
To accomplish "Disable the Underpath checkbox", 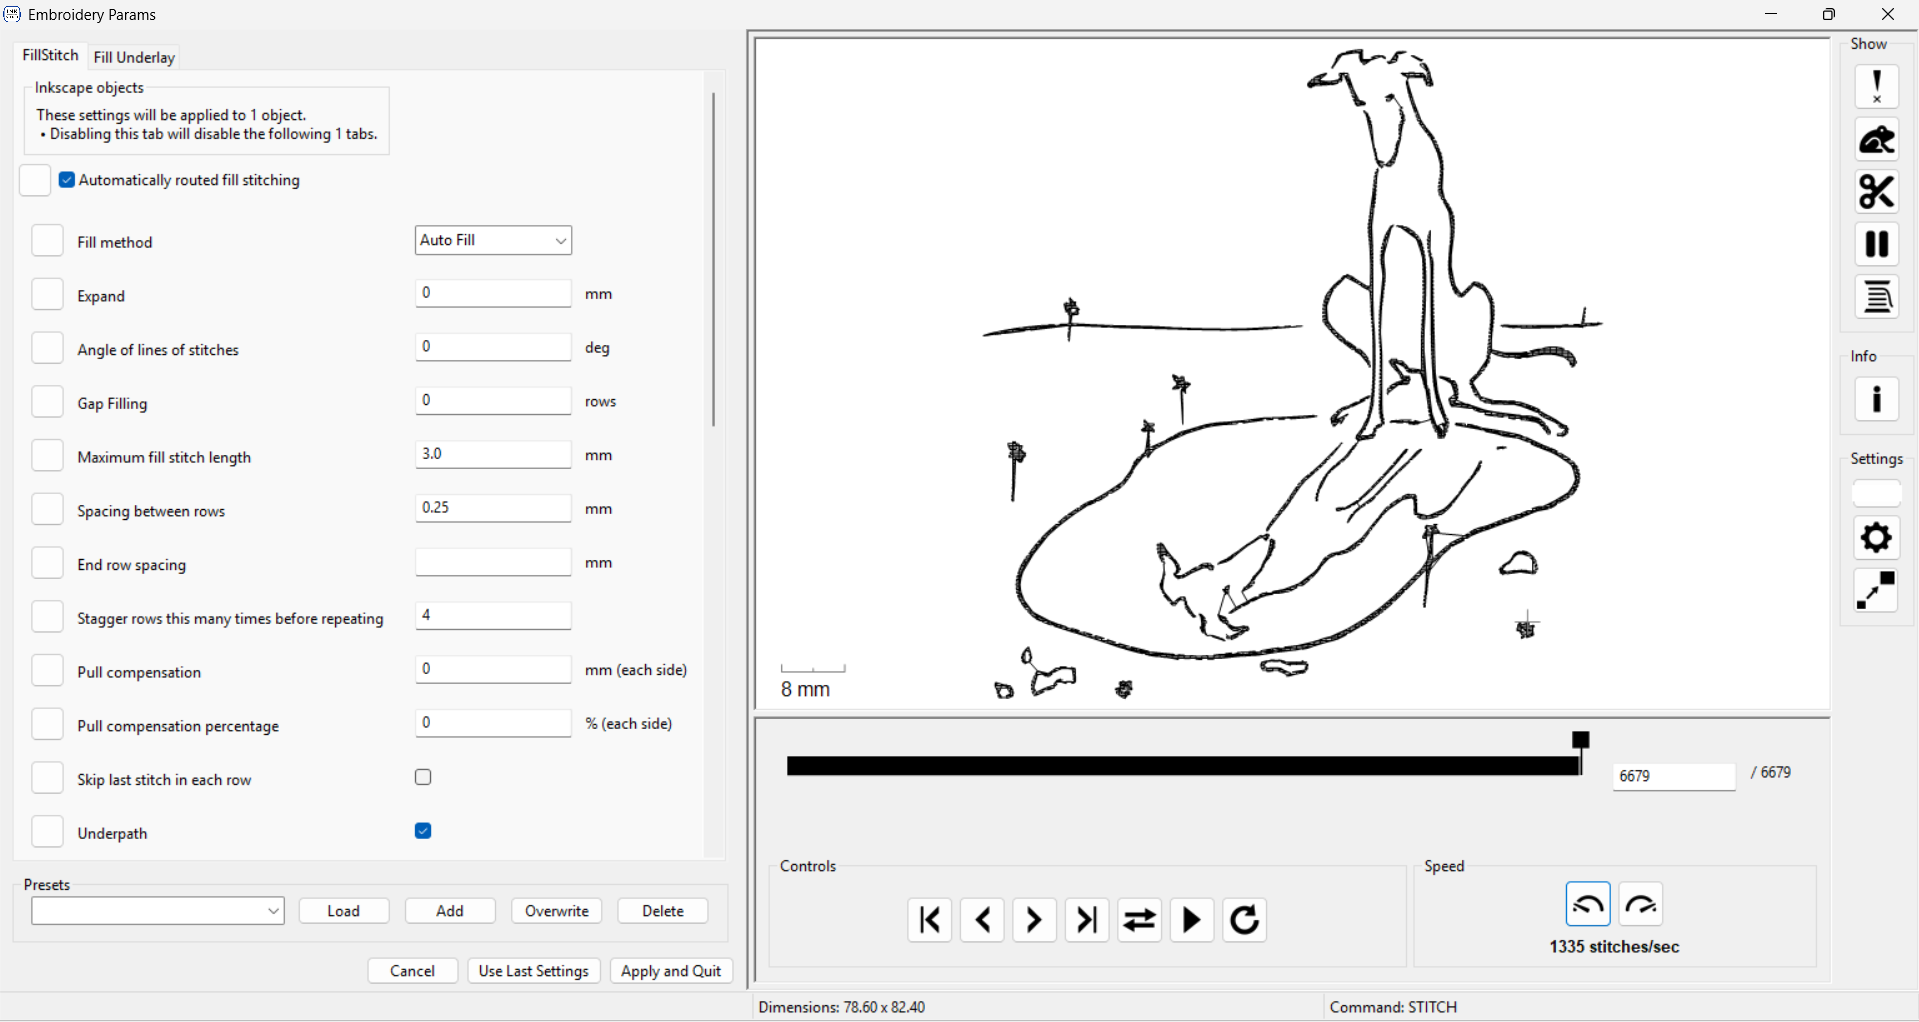I will pyautogui.click(x=423, y=831).
